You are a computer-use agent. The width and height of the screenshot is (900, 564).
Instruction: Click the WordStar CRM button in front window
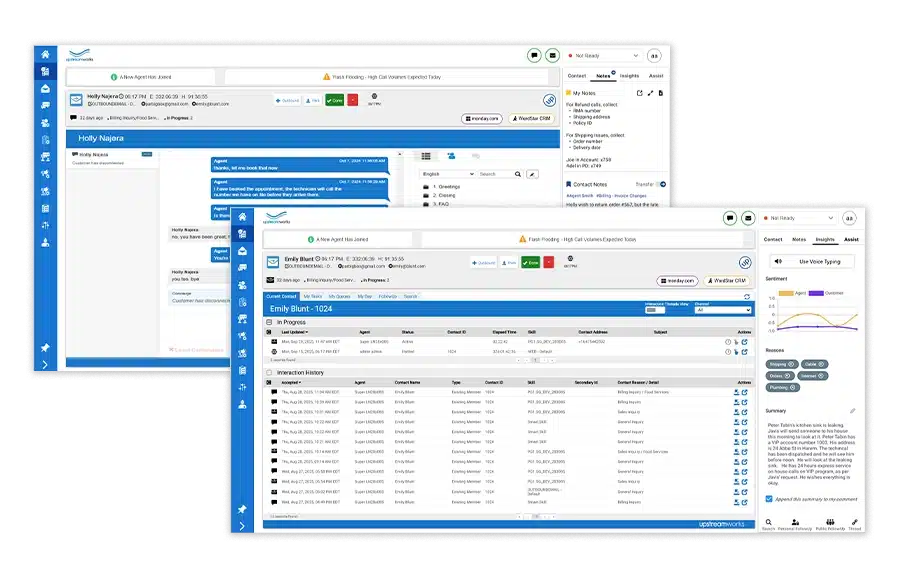click(x=725, y=282)
